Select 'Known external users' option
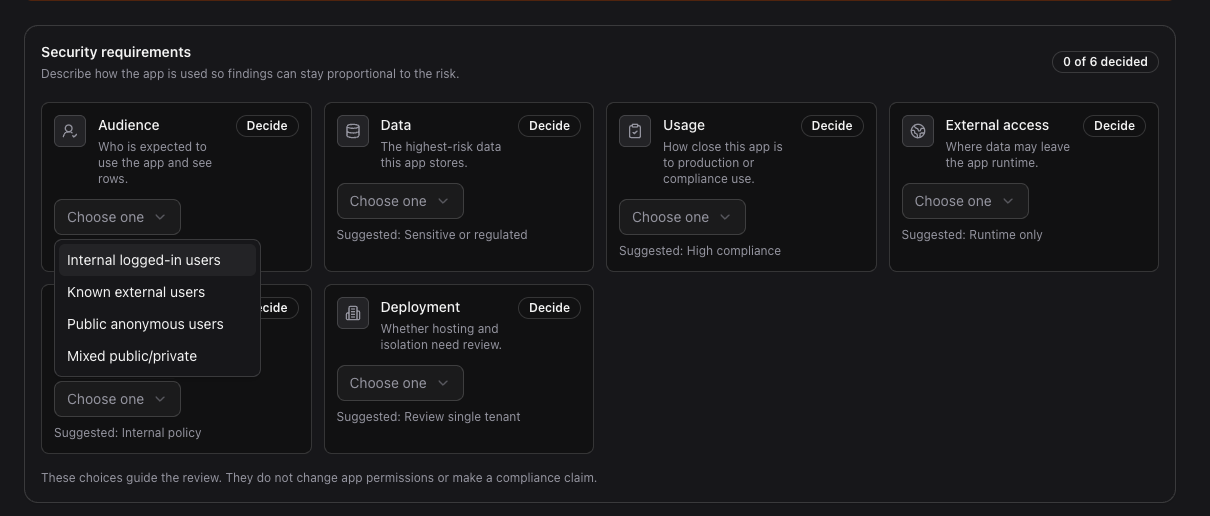 (157, 292)
